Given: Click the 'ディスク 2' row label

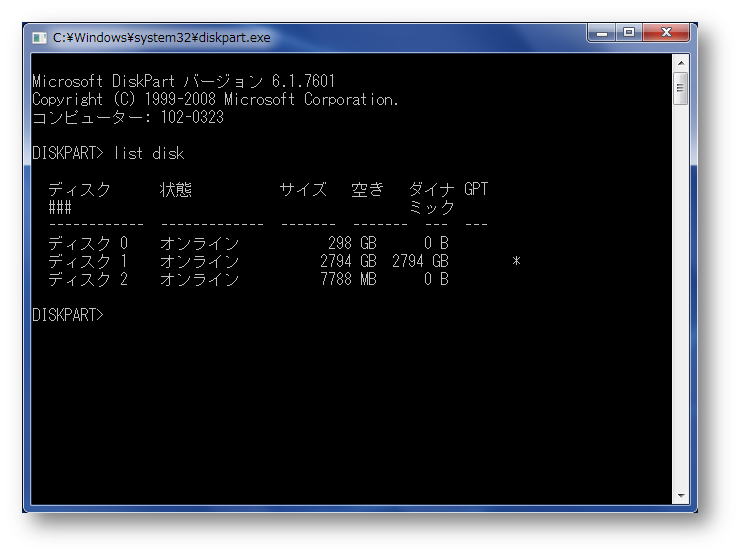Looking at the screenshot, I should tap(88, 279).
